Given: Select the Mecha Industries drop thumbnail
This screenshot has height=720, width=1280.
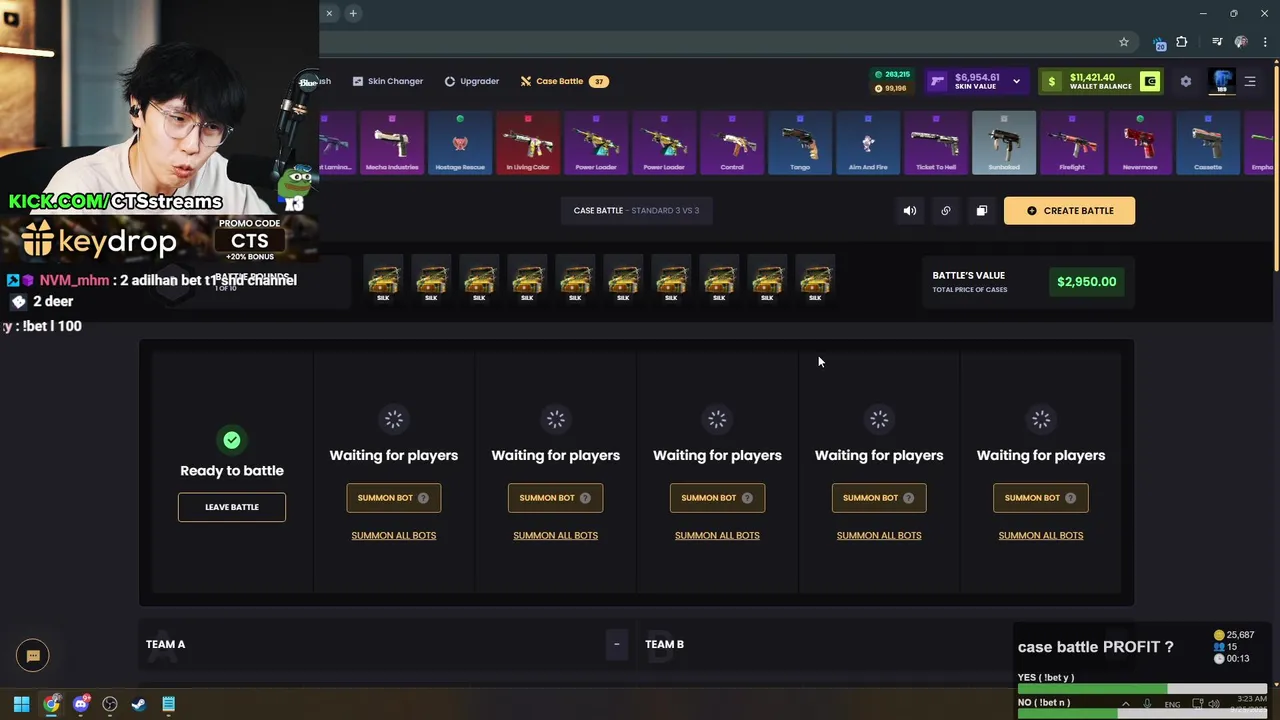Looking at the screenshot, I should [x=392, y=143].
